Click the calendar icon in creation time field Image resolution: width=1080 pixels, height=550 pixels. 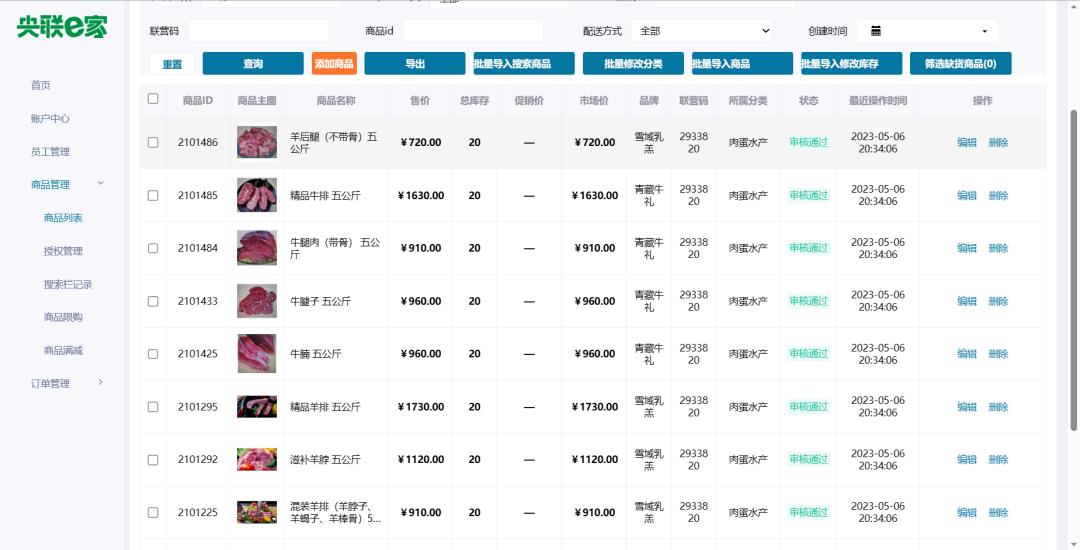876,31
